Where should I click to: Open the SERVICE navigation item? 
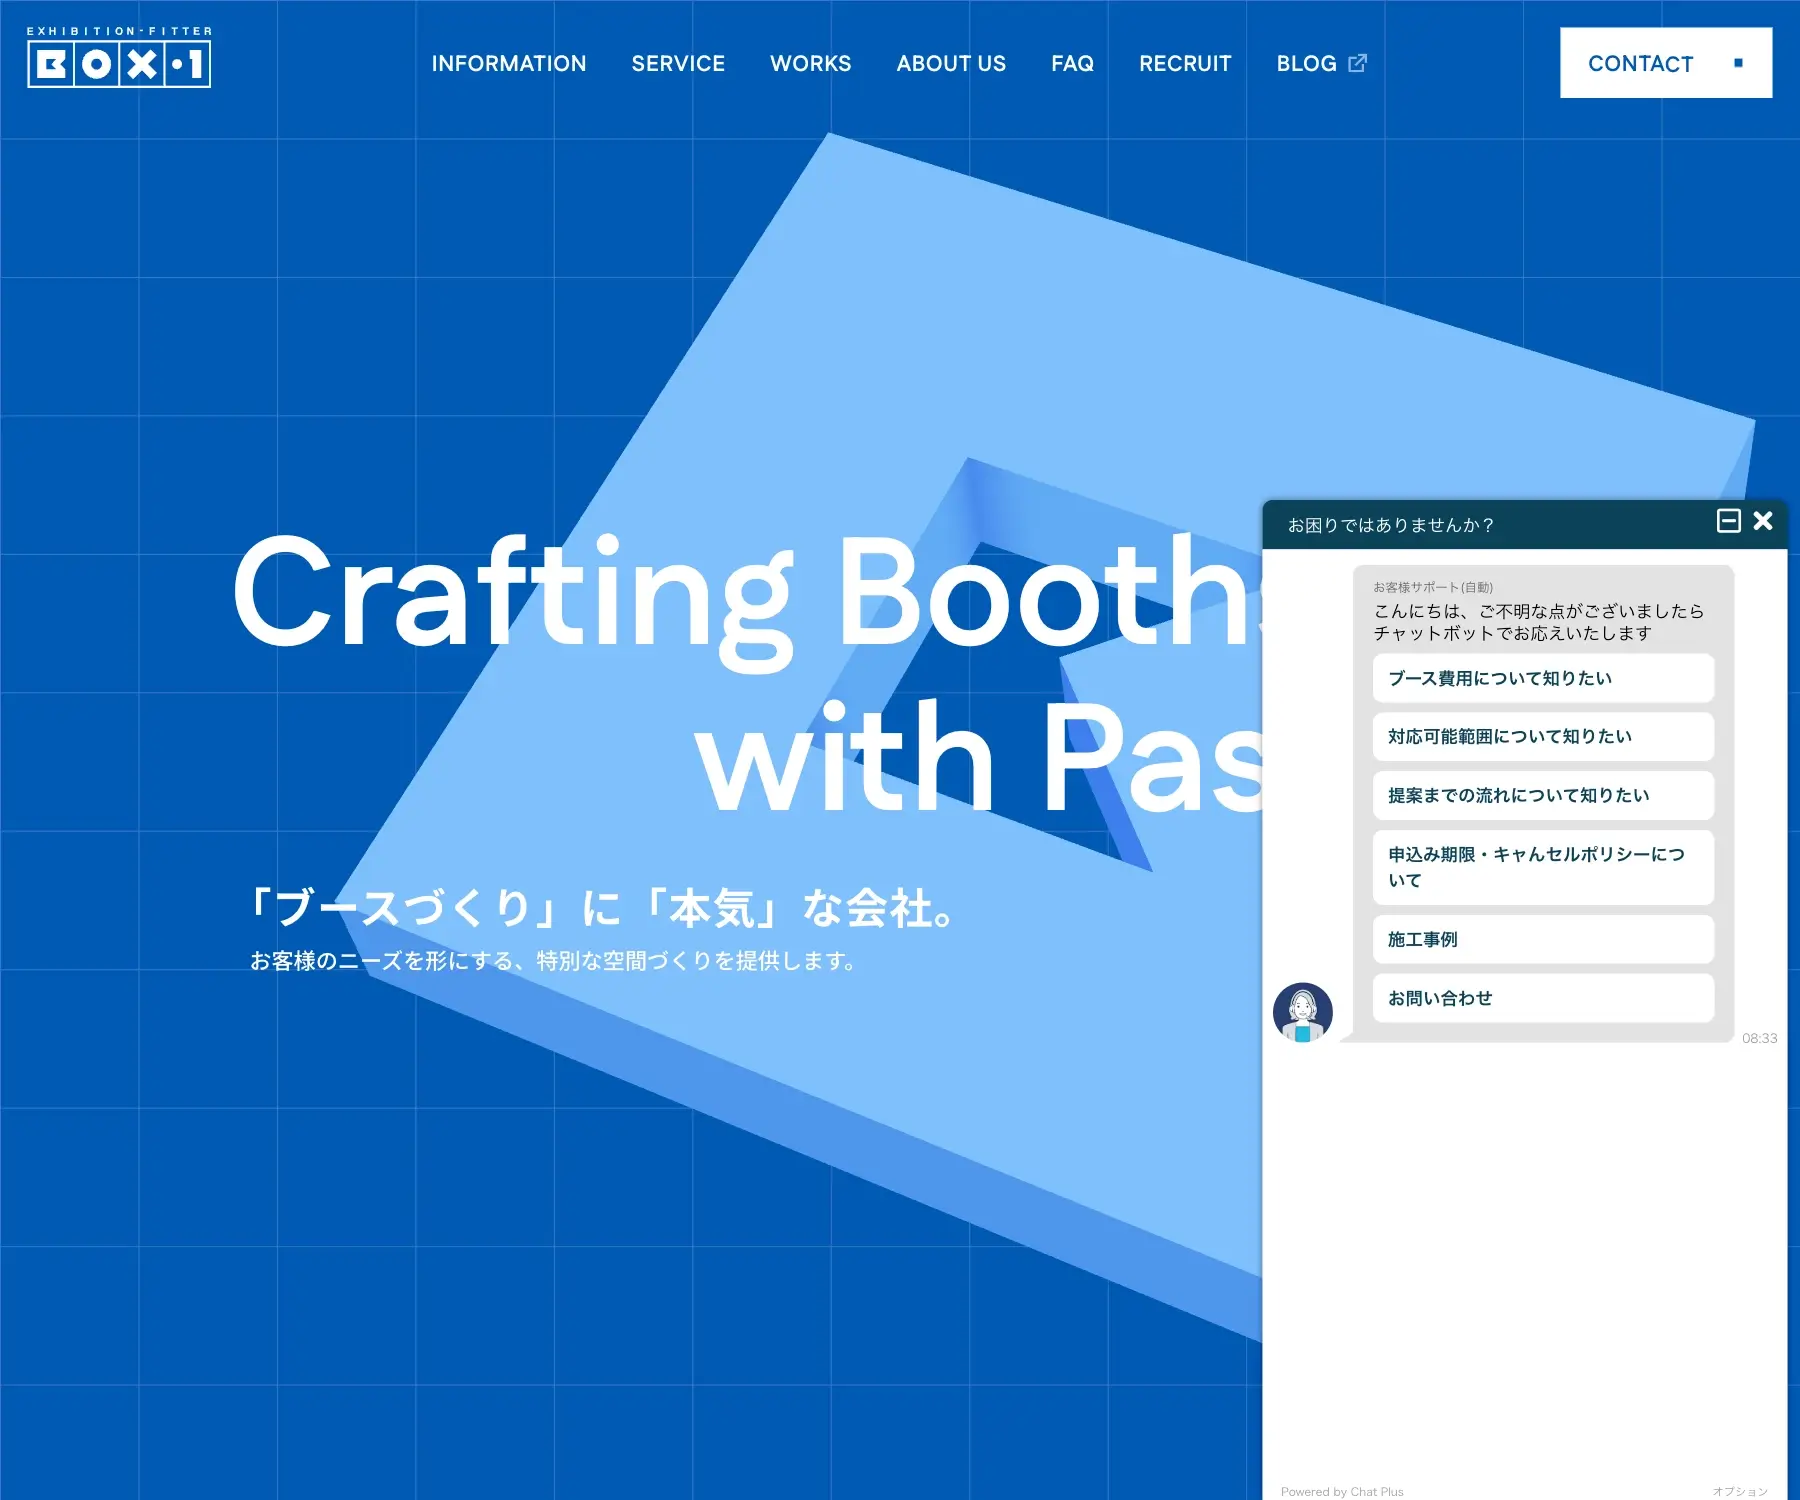(x=677, y=63)
